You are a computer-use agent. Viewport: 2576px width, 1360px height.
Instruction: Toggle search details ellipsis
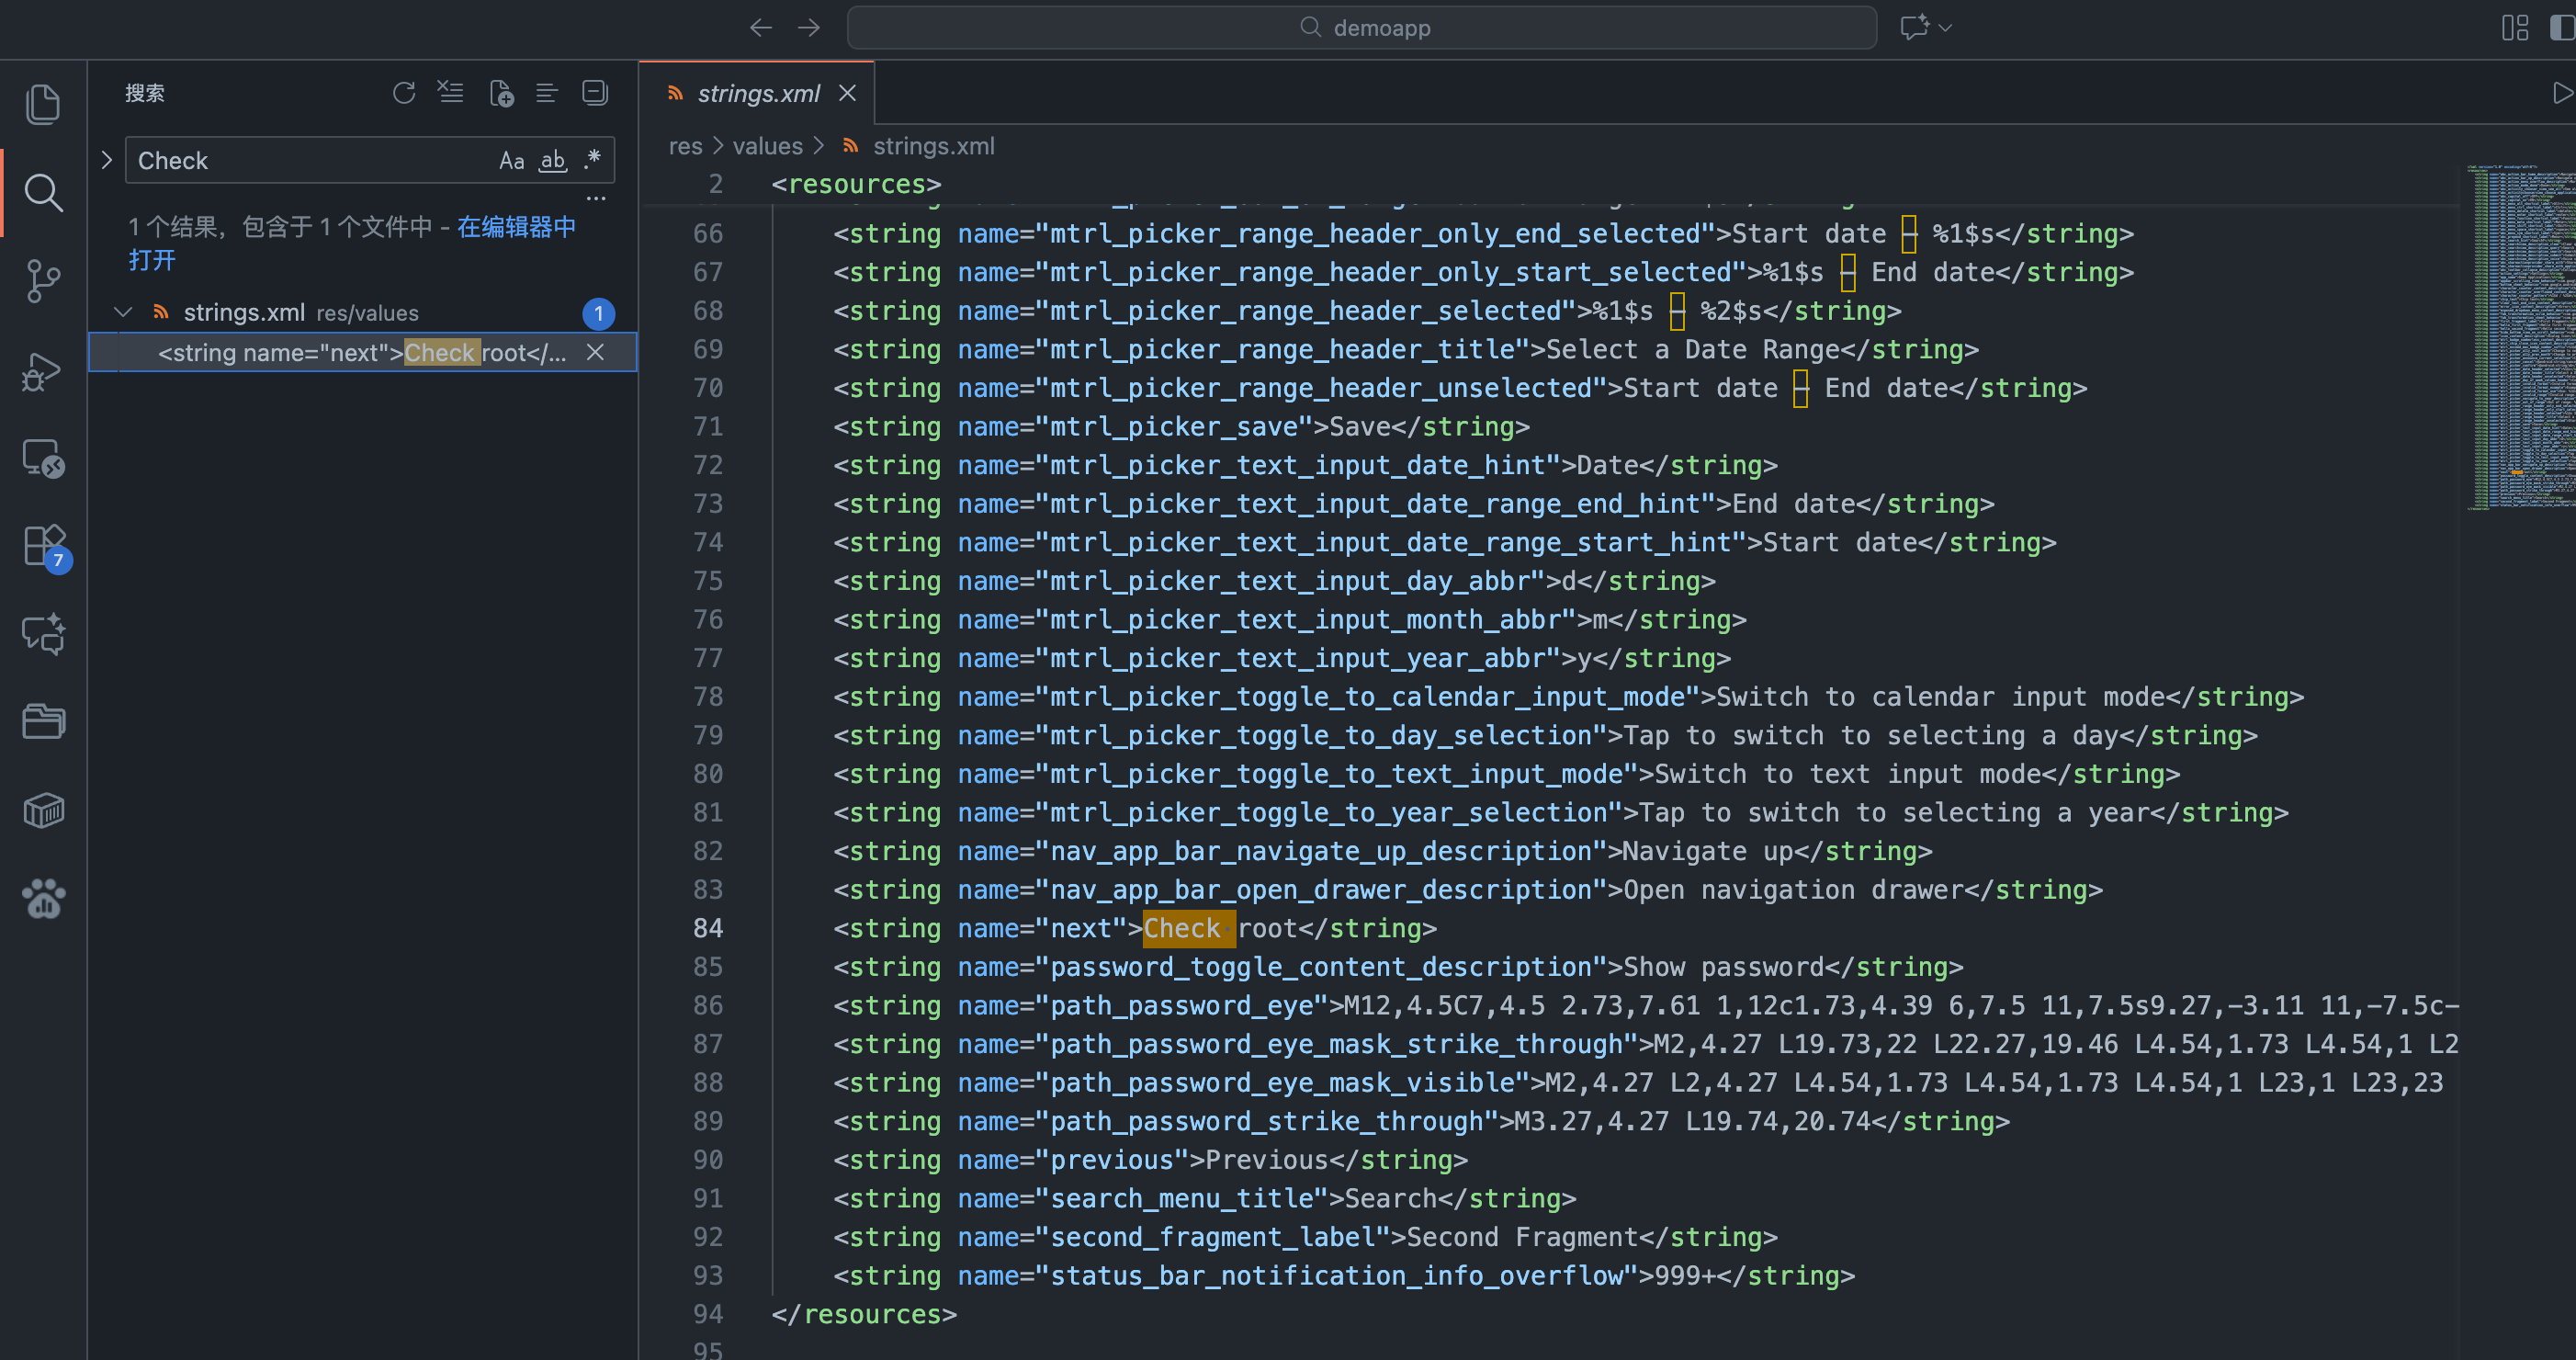tap(596, 199)
